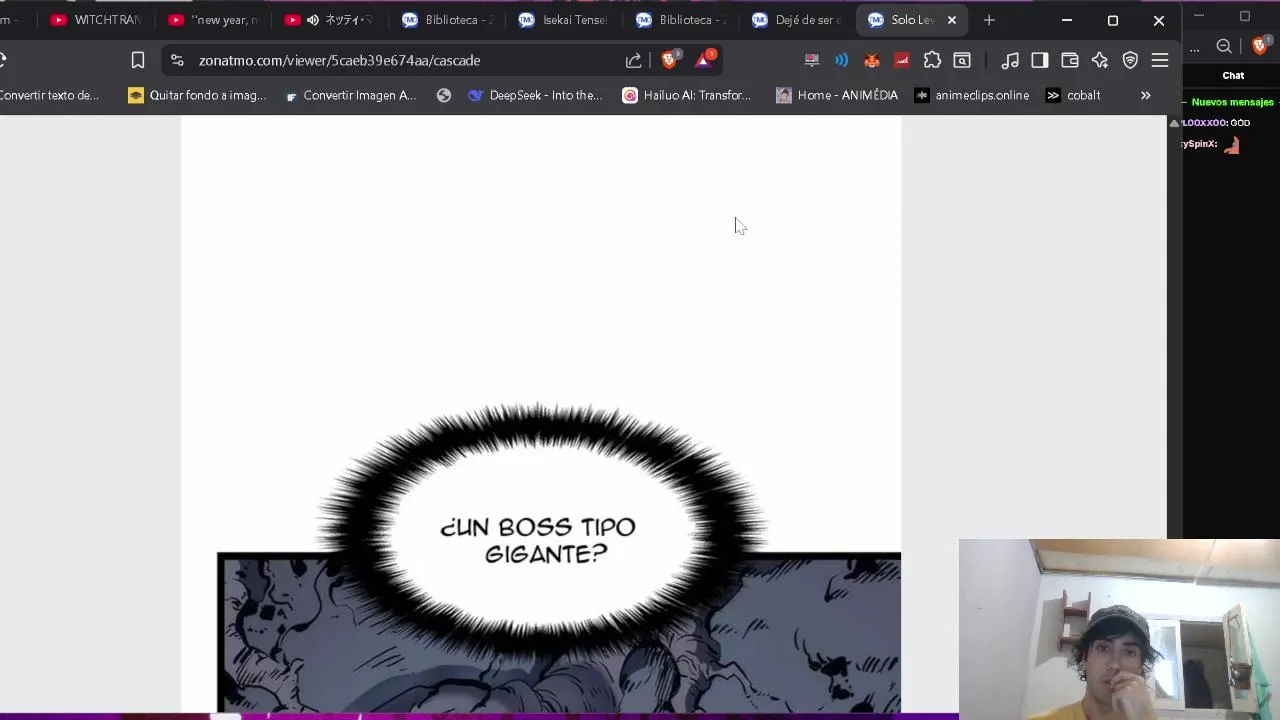Close the Solo Leveling tab
Viewport: 1280px width, 720px height.
click(x=952, y=20)
